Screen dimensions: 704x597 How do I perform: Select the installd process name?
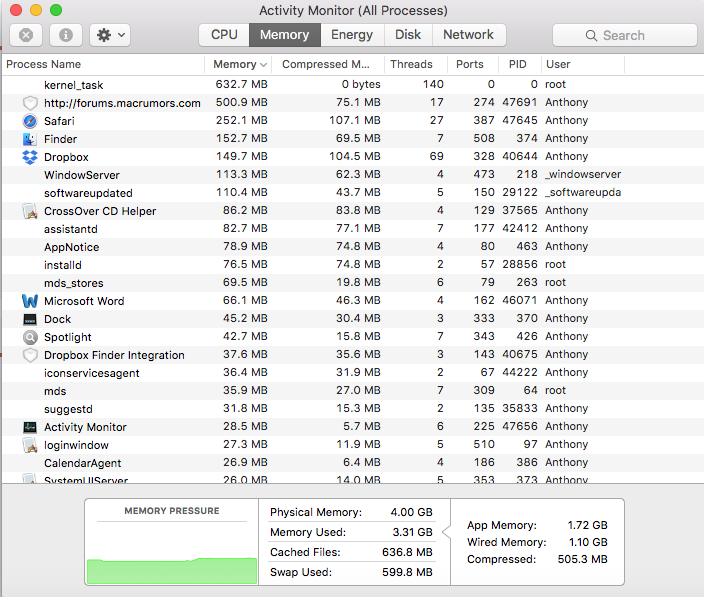click(x=62, y=265)
